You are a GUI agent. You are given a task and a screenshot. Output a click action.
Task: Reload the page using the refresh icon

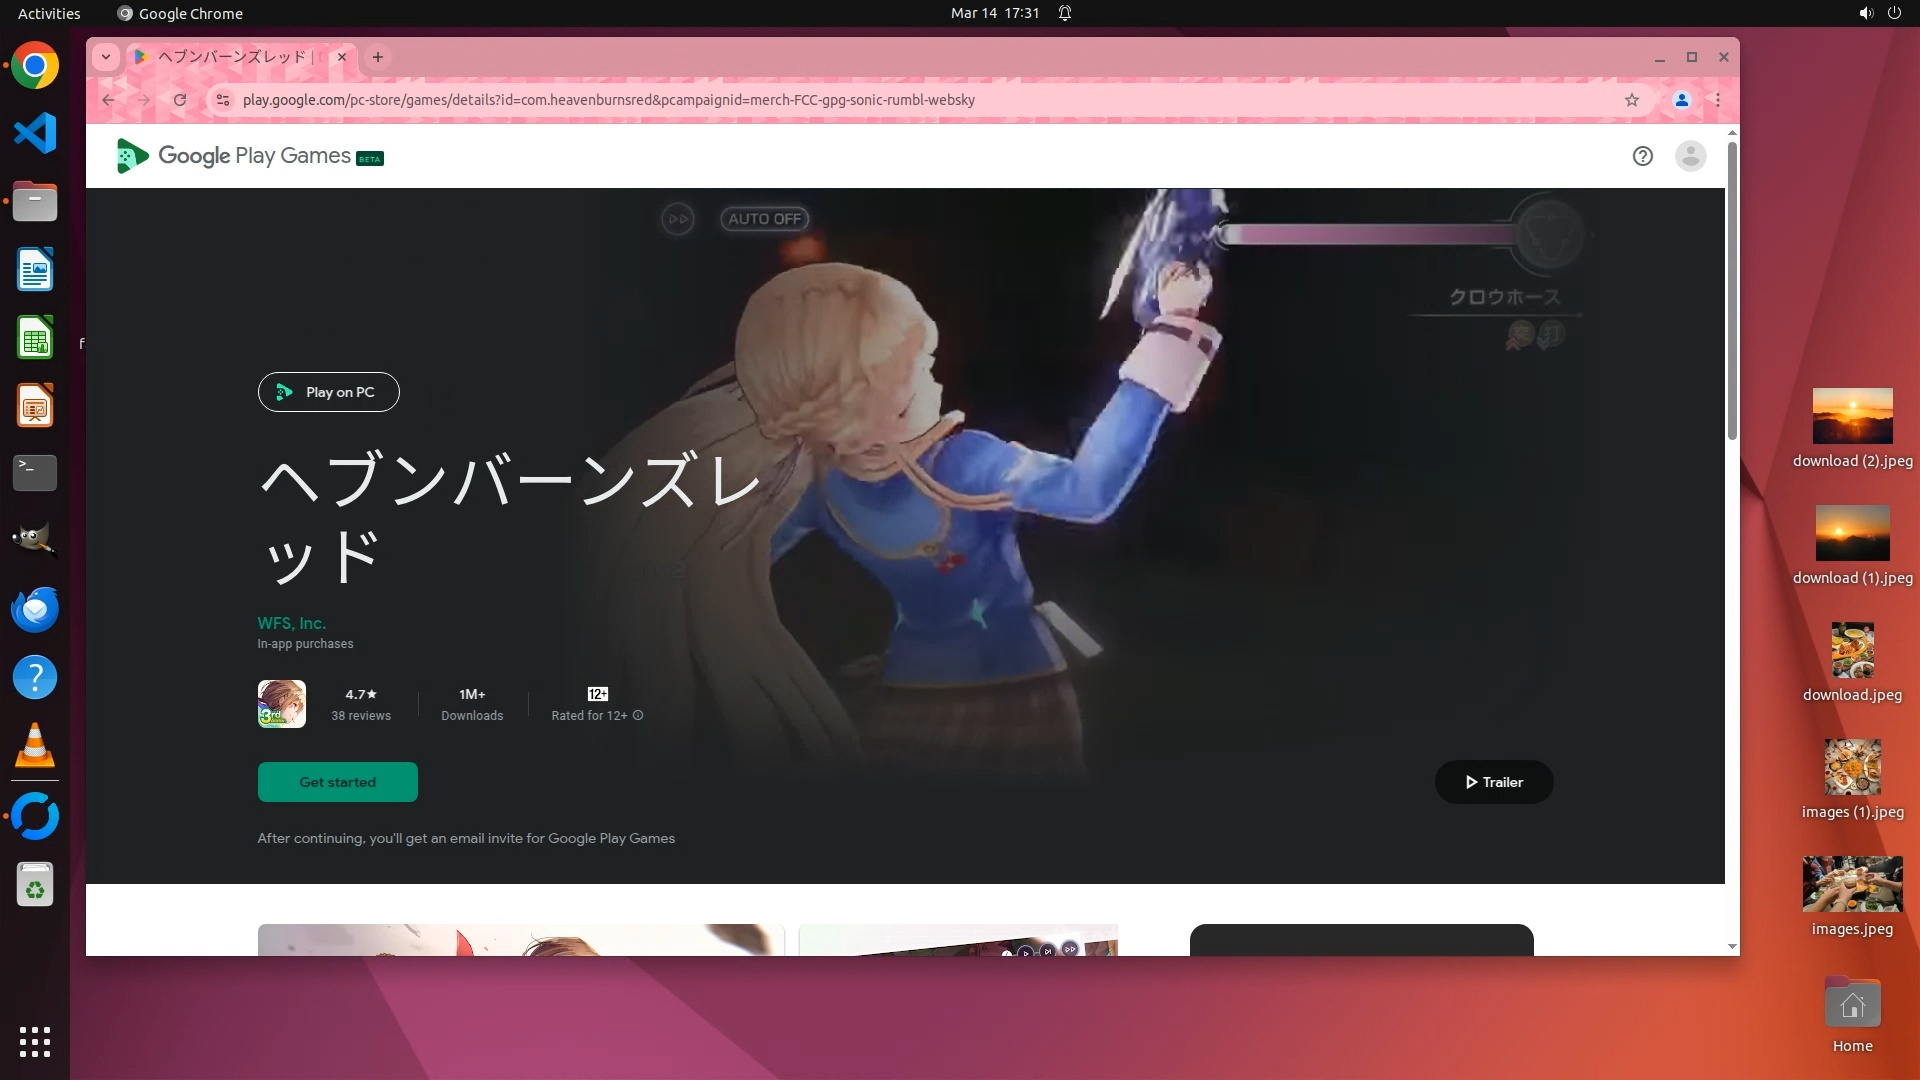180,100
